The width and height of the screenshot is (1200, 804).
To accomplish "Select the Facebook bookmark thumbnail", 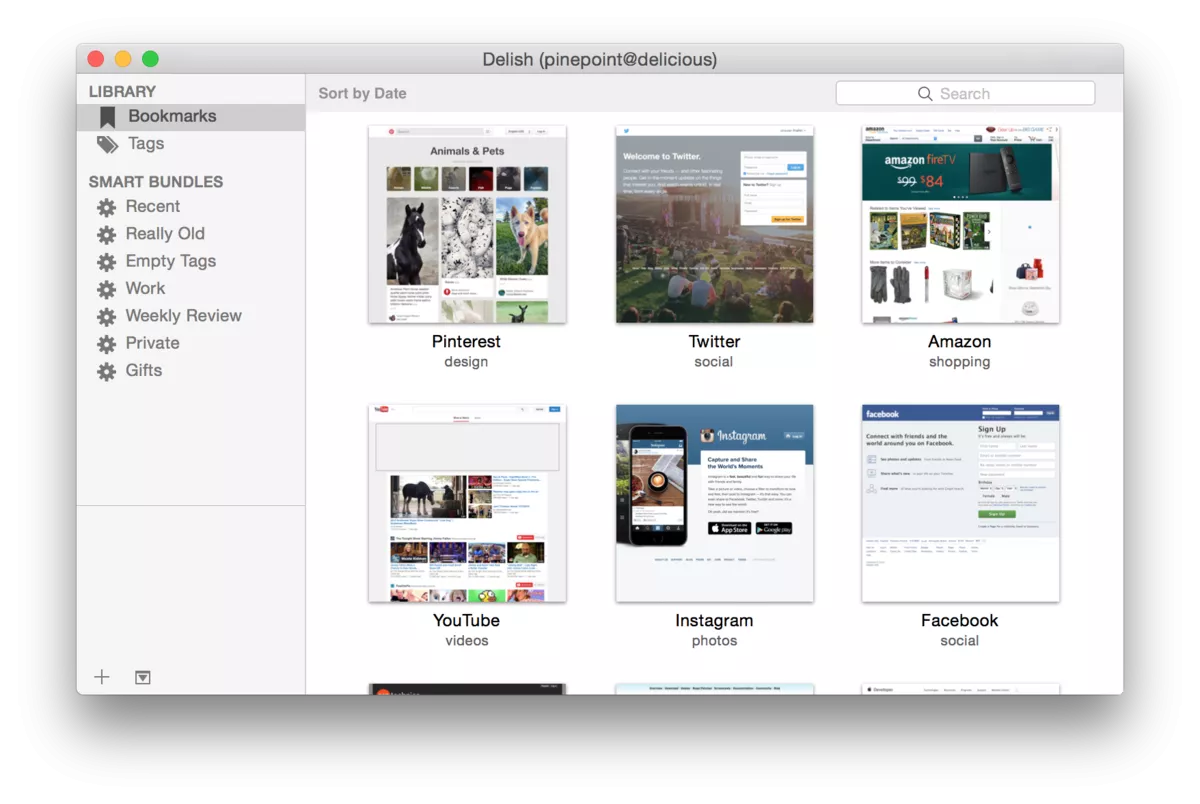I will [x=960, y=503].
